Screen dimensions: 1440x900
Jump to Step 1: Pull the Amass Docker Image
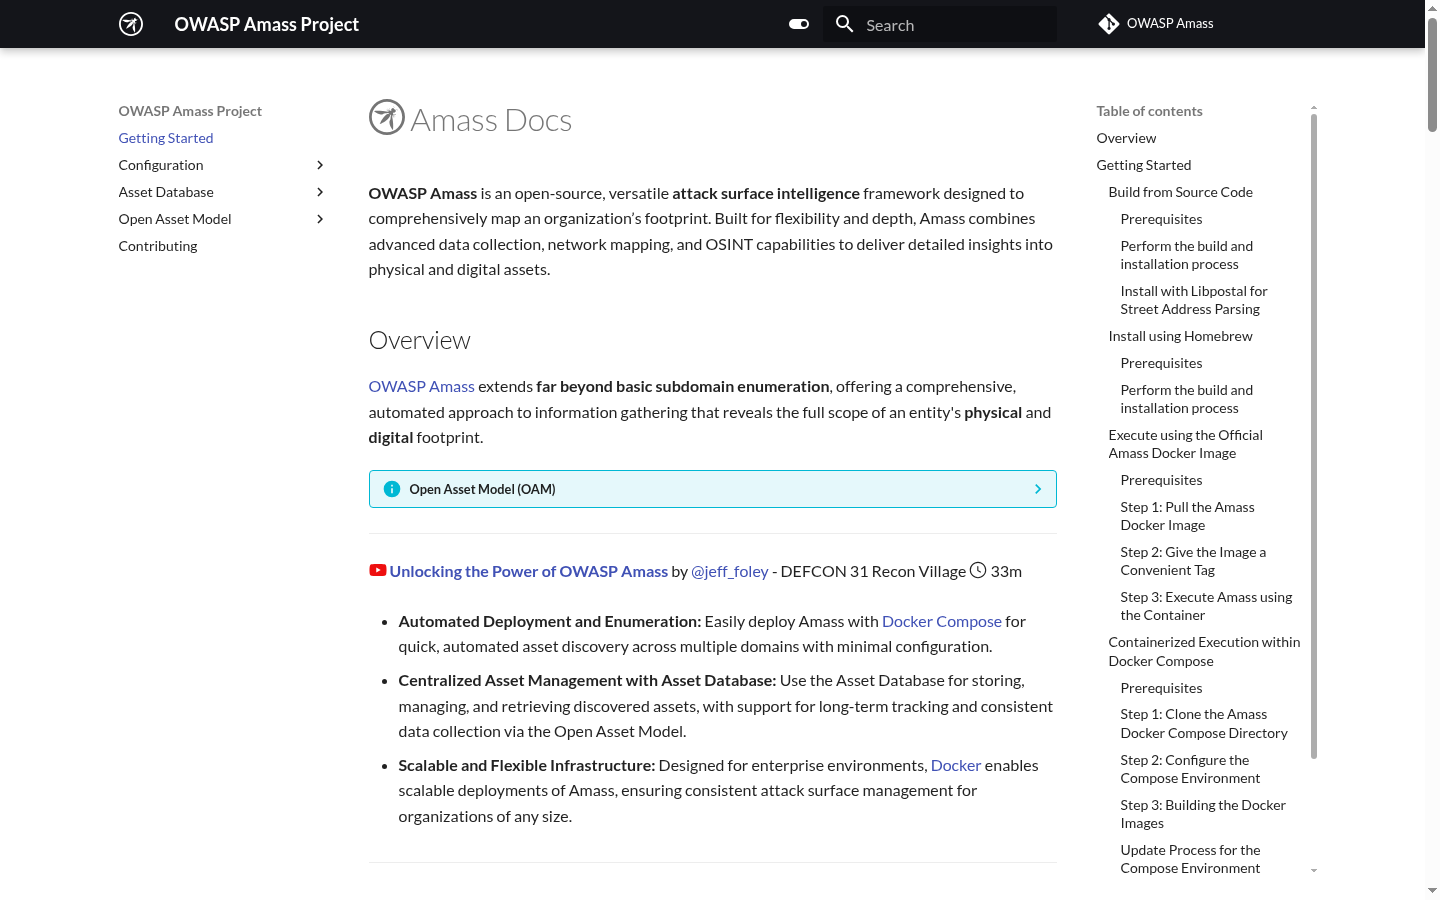point(1188,516)
